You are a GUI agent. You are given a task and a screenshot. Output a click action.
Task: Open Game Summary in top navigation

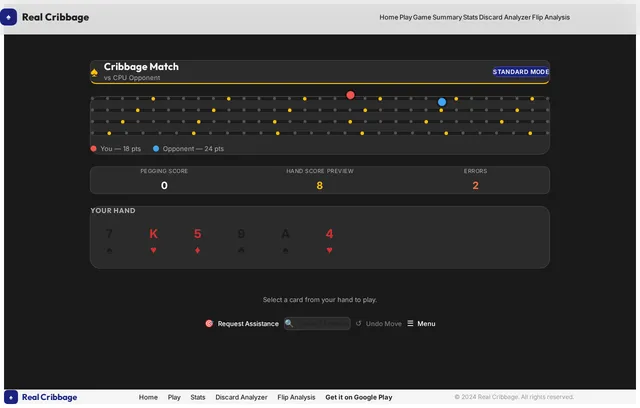pyautogui.click(x=437, y=17)
